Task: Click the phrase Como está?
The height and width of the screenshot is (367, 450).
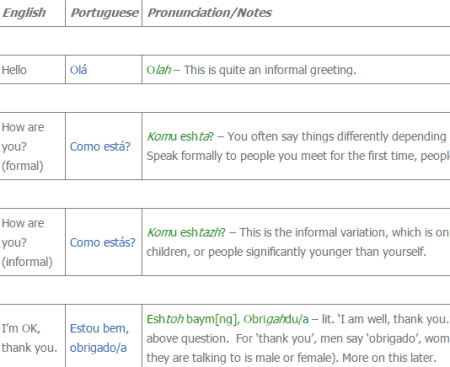Action: pos(100,147)
